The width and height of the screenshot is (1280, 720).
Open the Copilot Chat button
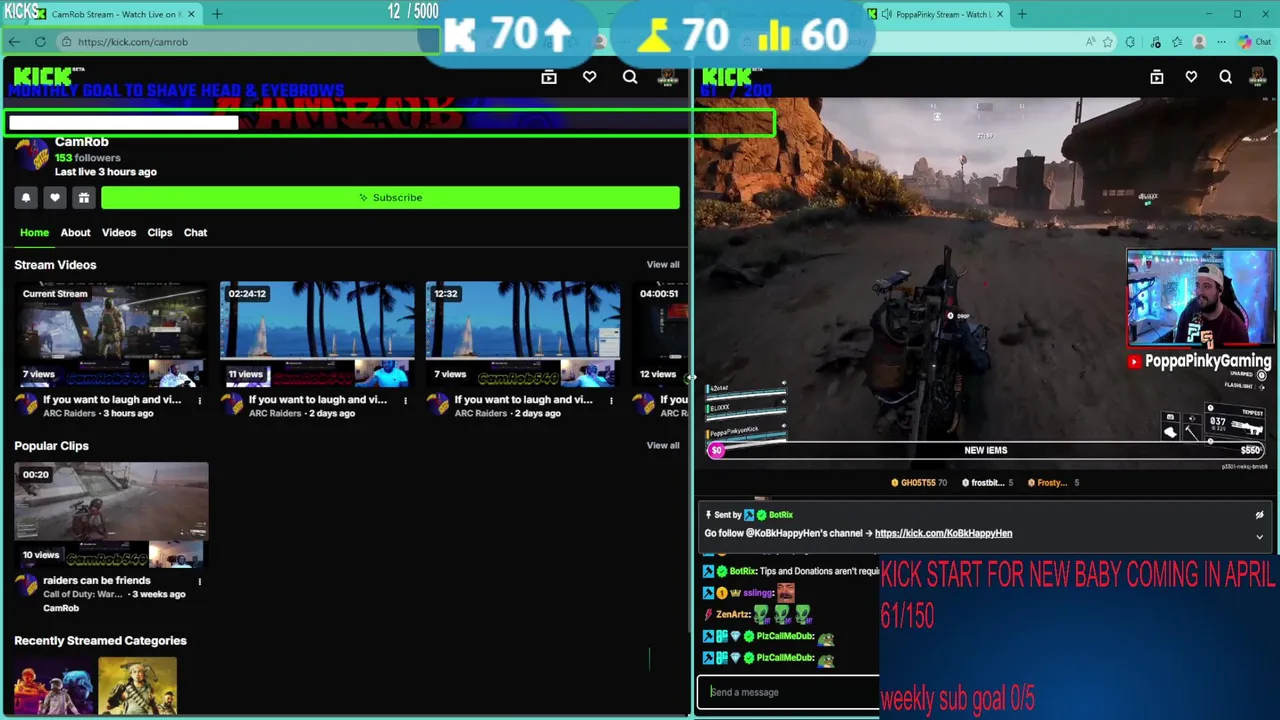[x=1254, y=42]
